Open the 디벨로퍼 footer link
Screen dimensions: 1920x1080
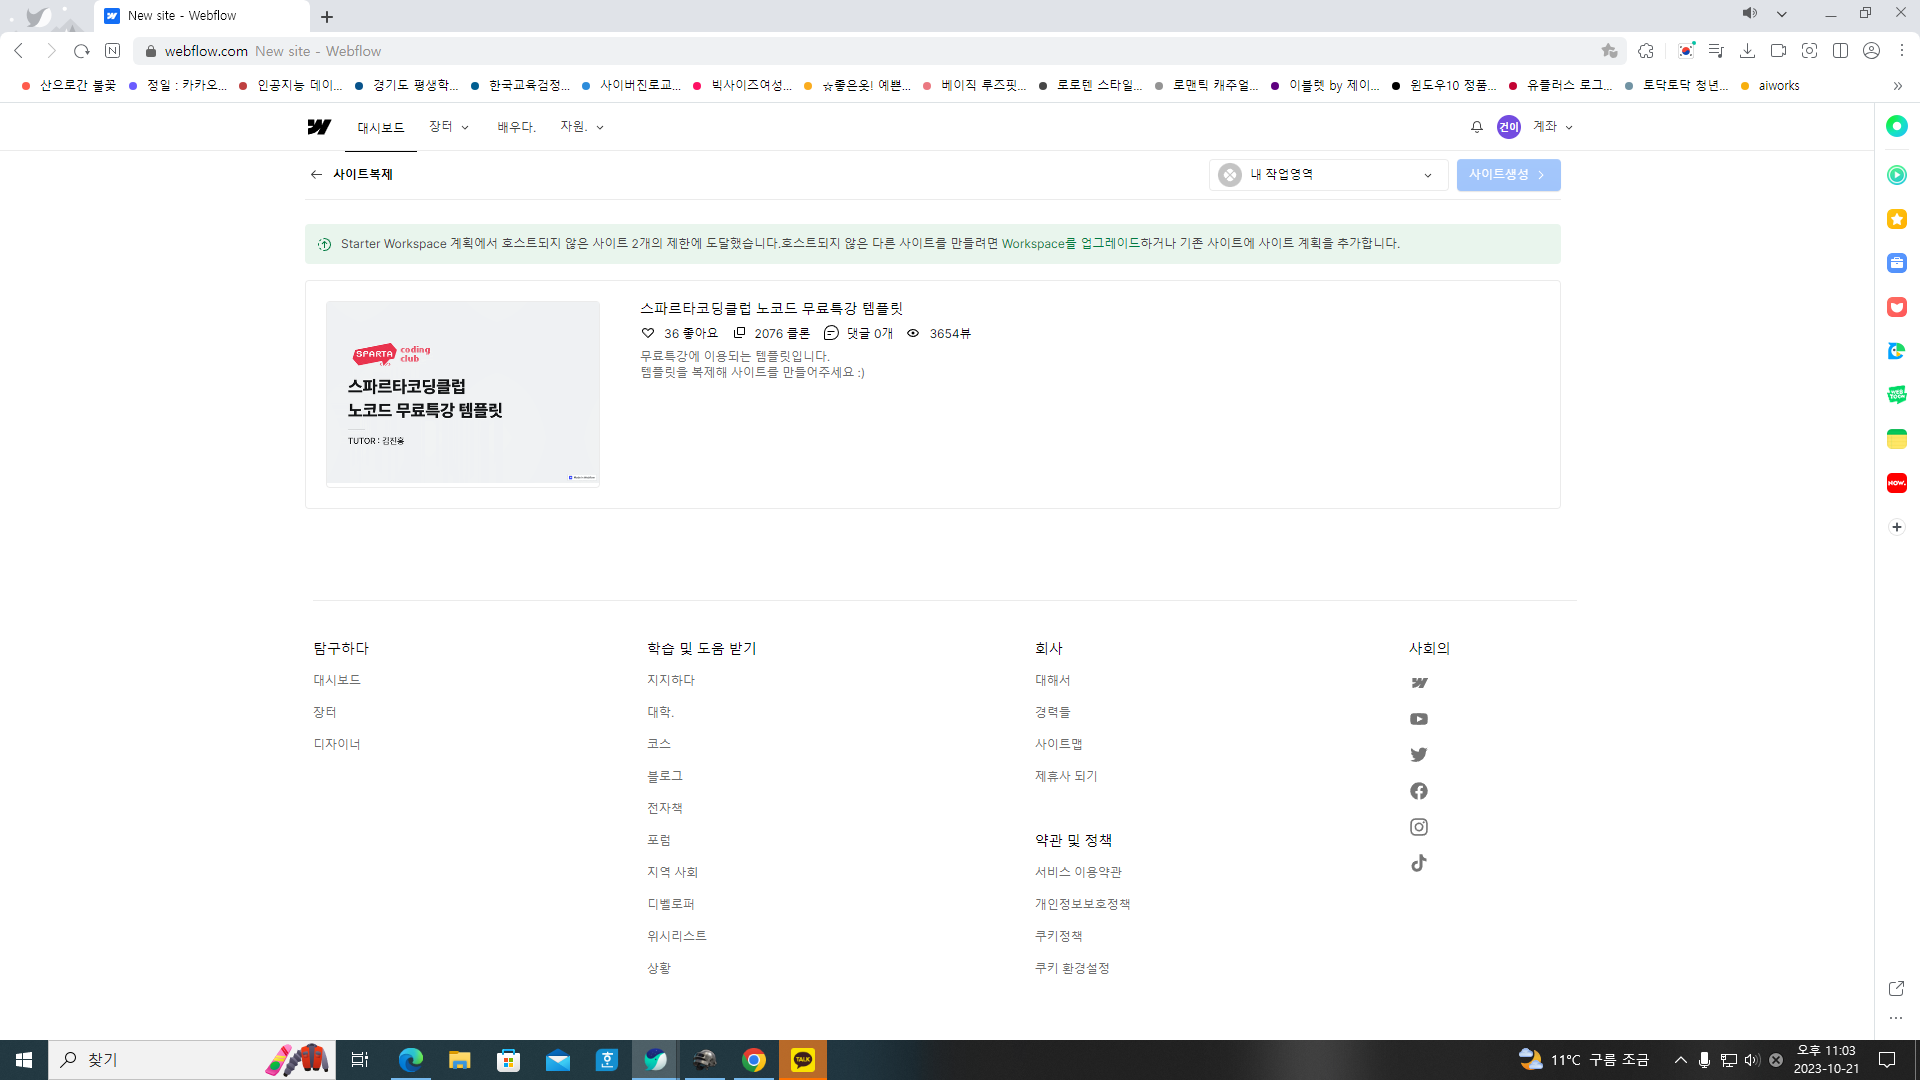pyautogui.click(x=671, y=904)
